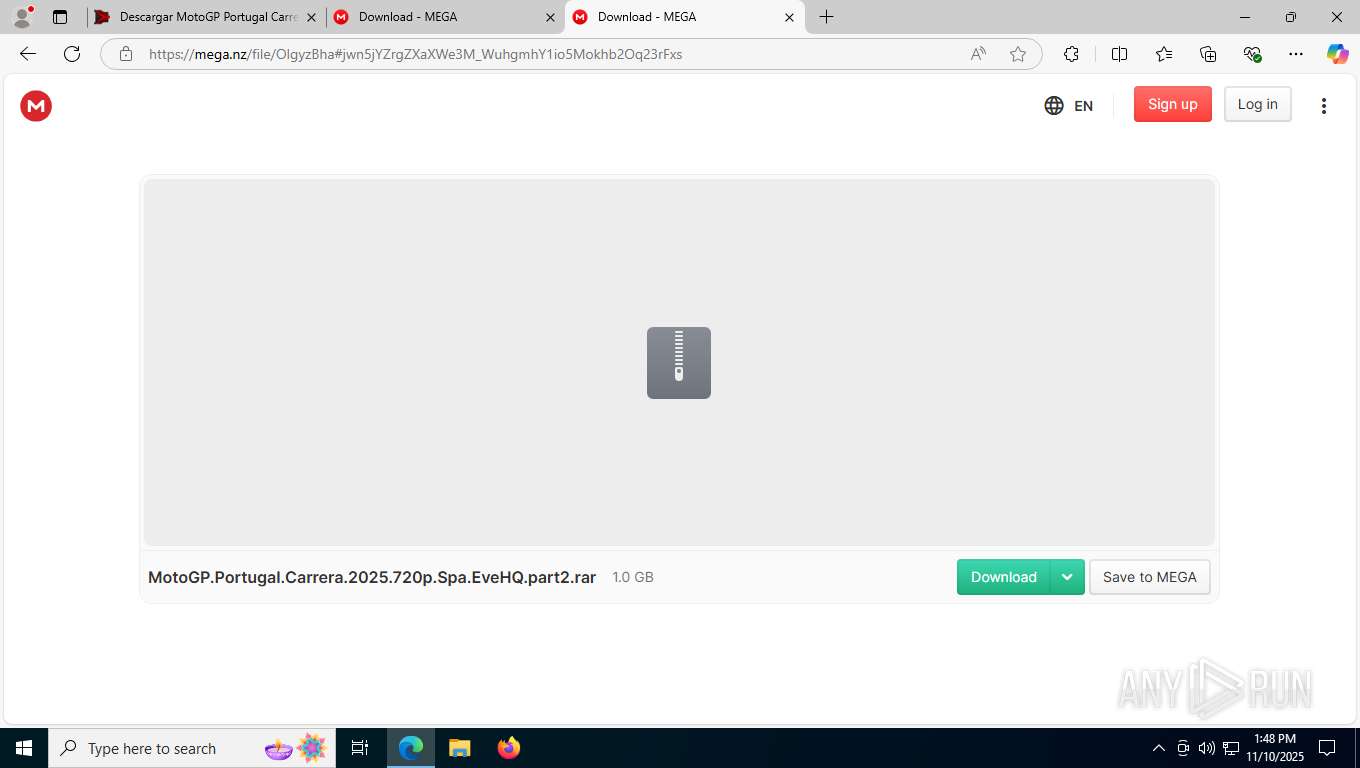Open a new tab with plus button
This screenshot has width=1360, height=768.
tap(826, 17)
